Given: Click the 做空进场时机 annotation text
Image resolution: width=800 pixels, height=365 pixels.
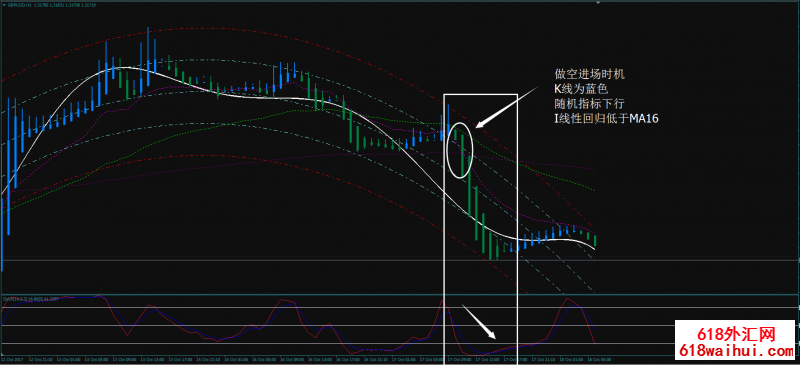Looking at the screenshot, I should pyautogui.click(x=589, y=75).
